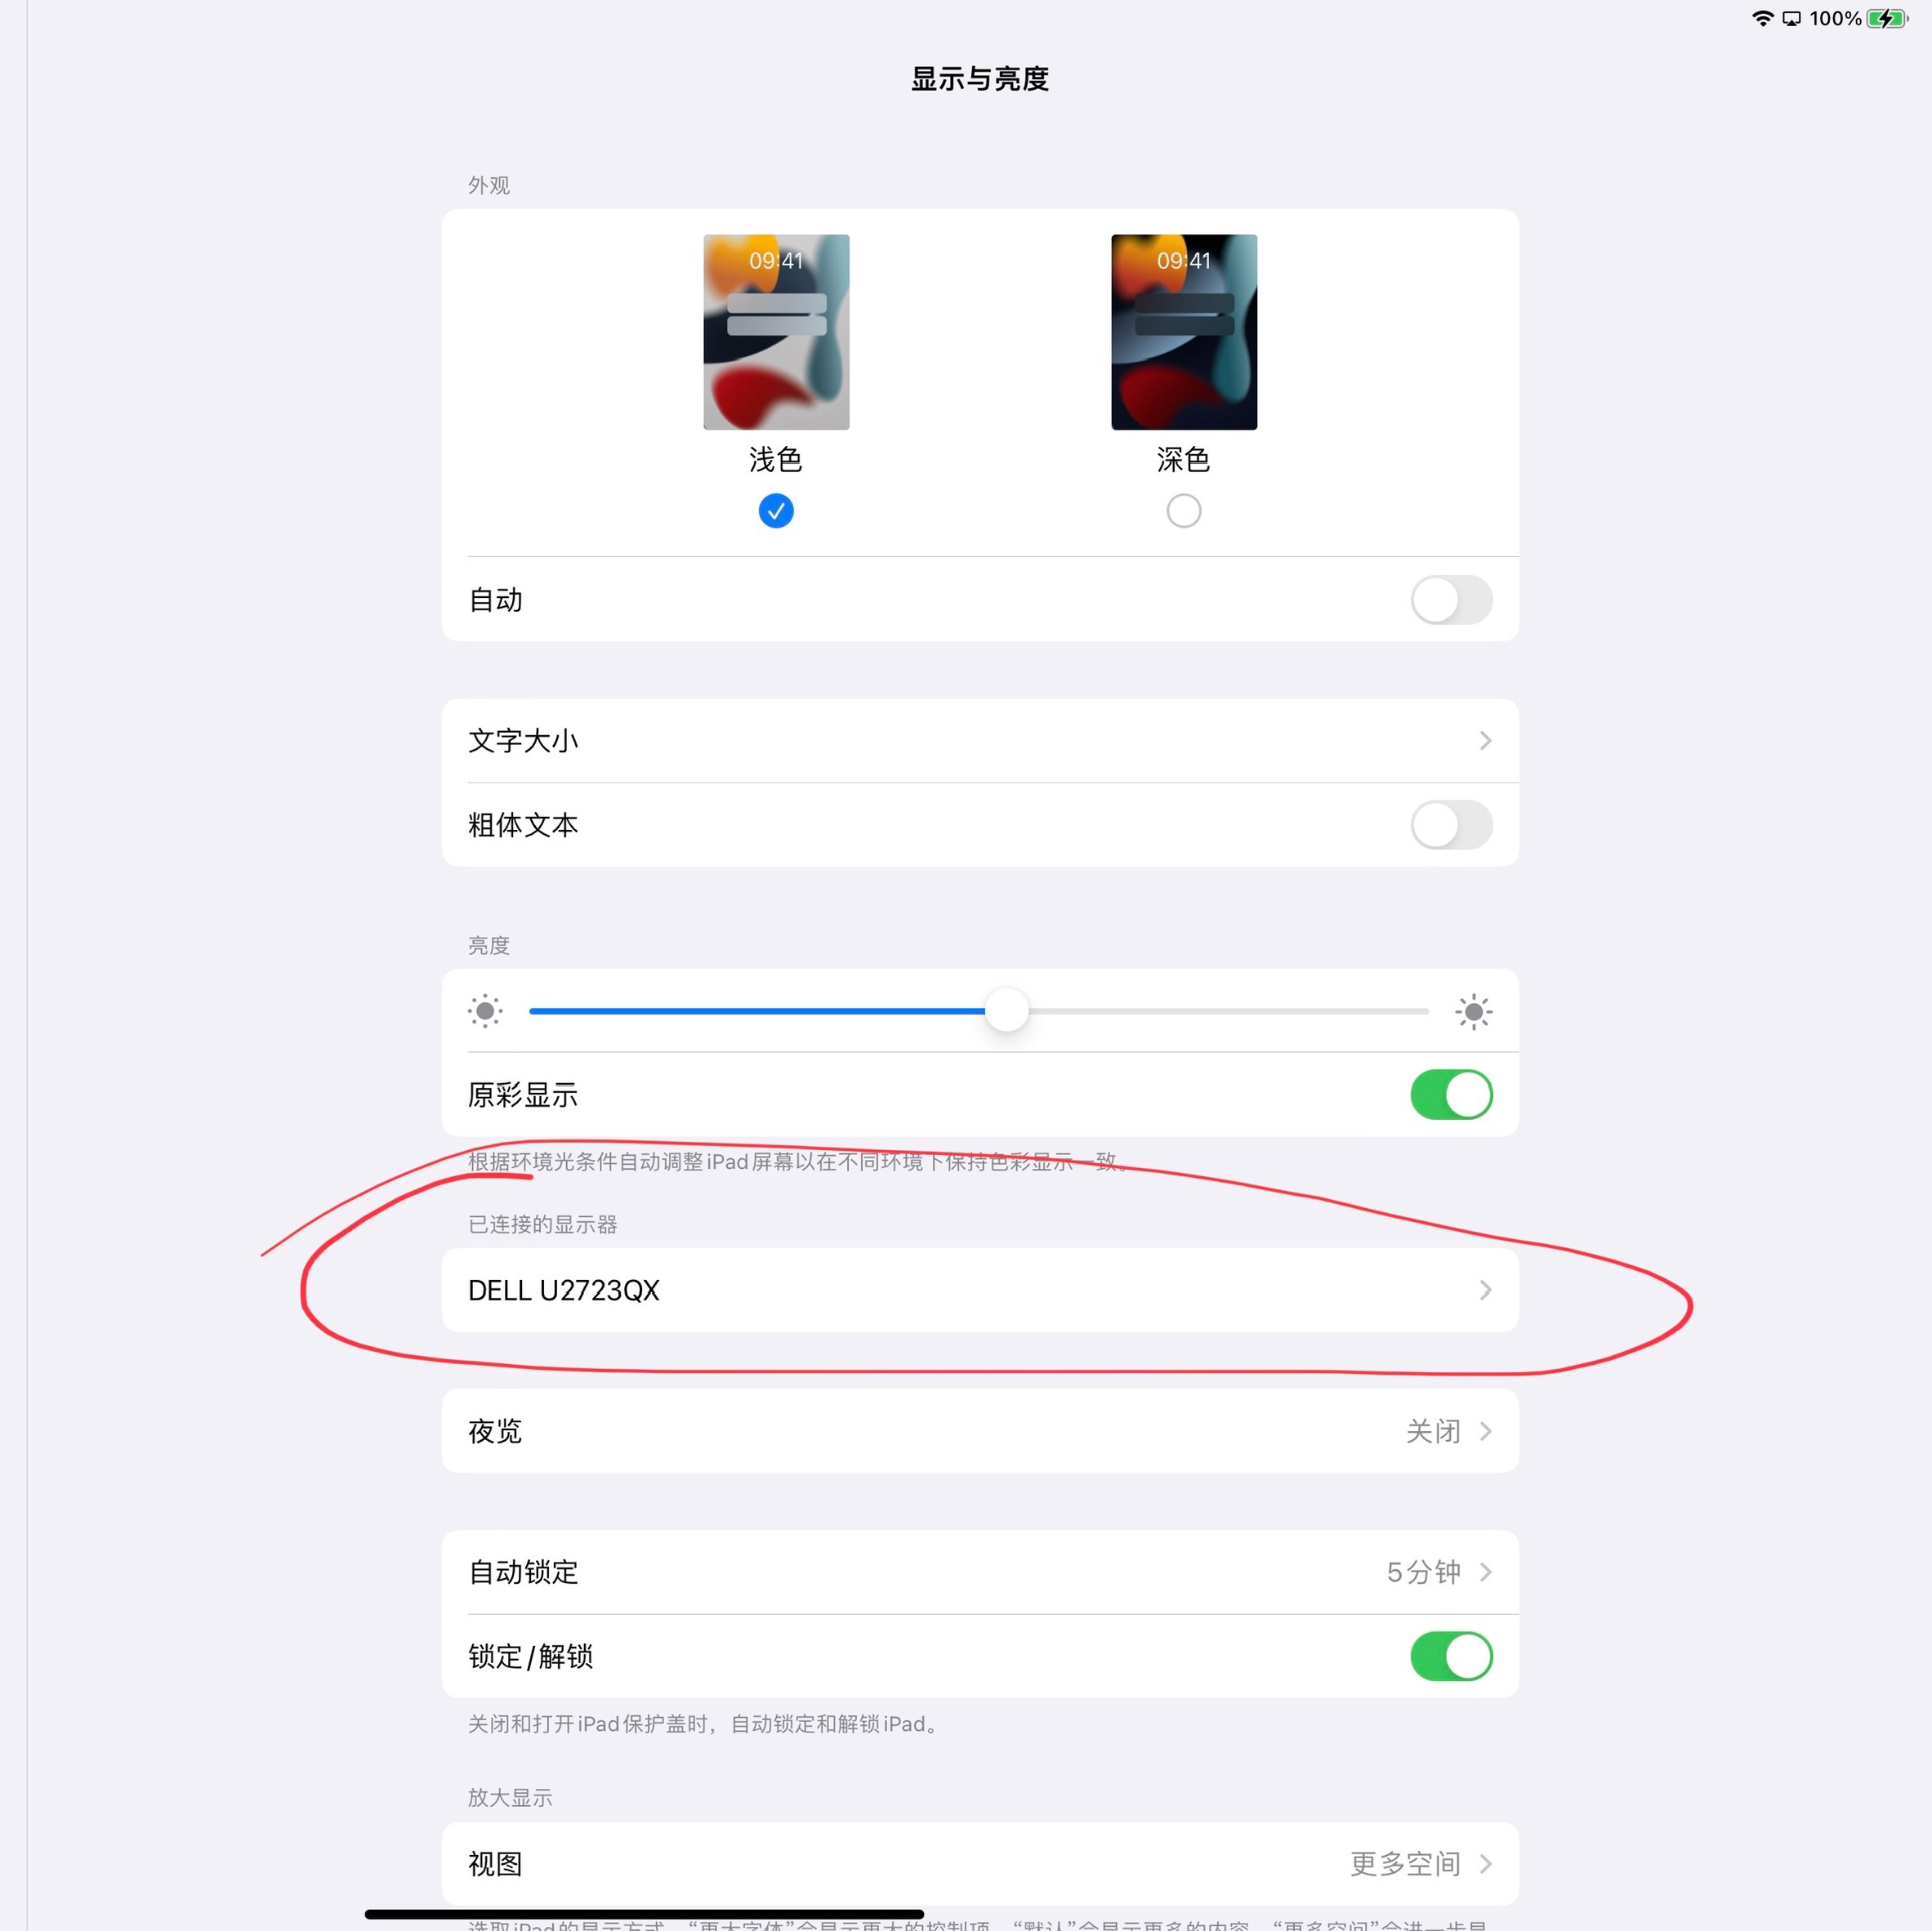This screenshot has width=1932, height=1931.
Task: Click the 深色 dark wallpaper preview thumbnail
Action: (1184, 332)
